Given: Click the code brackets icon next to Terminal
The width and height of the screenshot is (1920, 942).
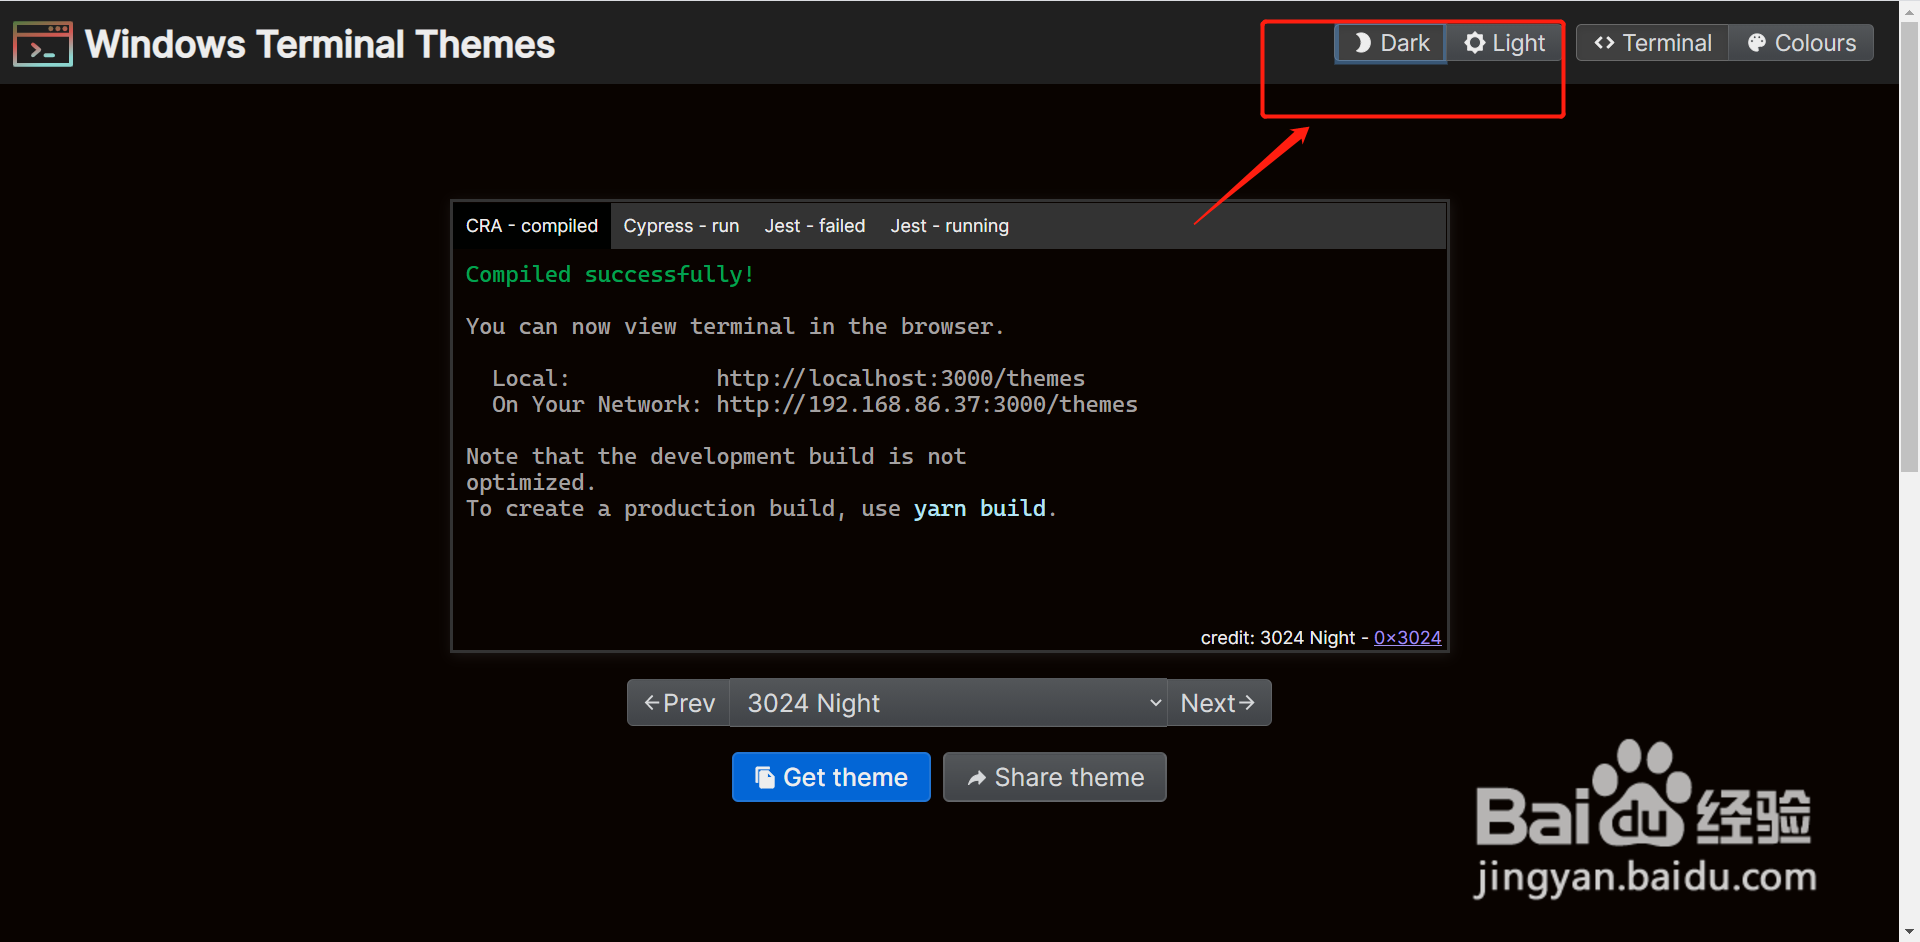Looking at the screenshot, I should click(x=1604, y=43).
